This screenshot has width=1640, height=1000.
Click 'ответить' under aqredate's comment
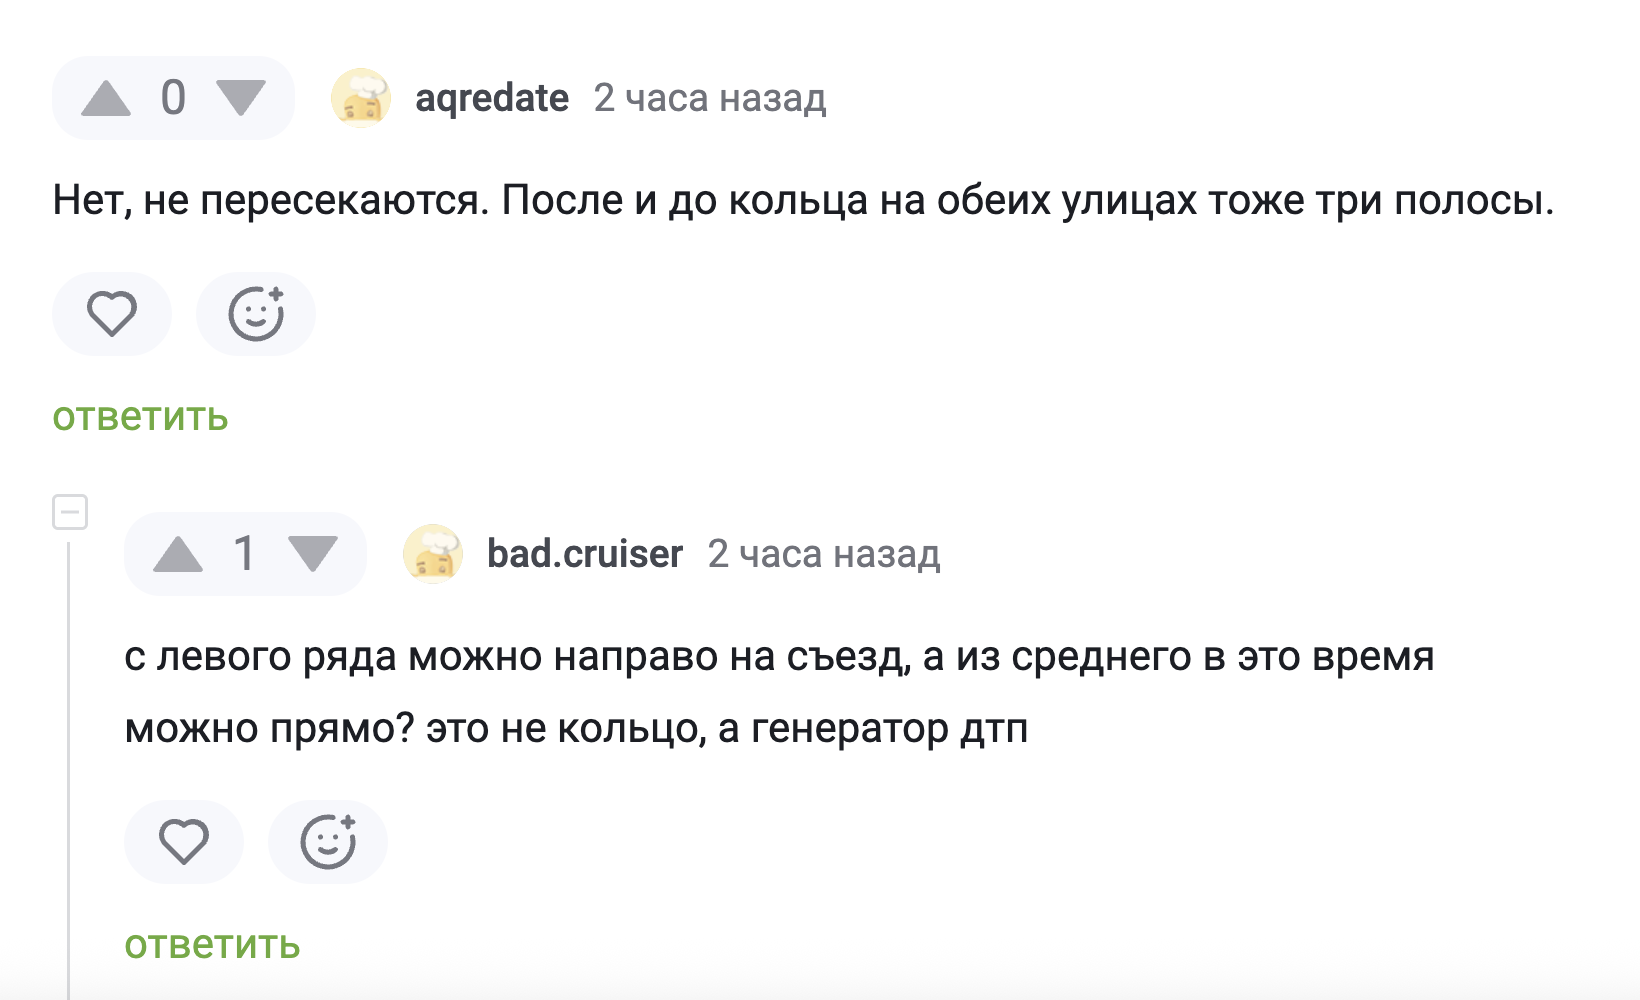click(x=140, y=417)
